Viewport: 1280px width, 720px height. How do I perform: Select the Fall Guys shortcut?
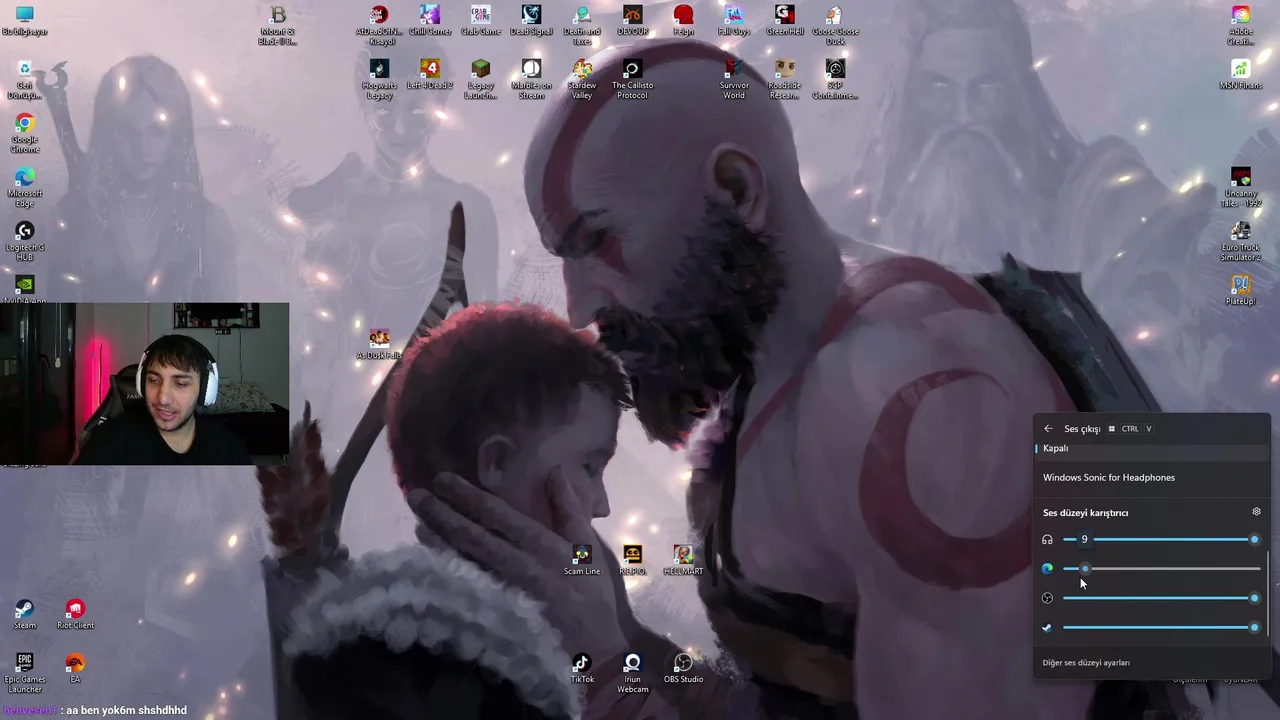coord(734,20)
